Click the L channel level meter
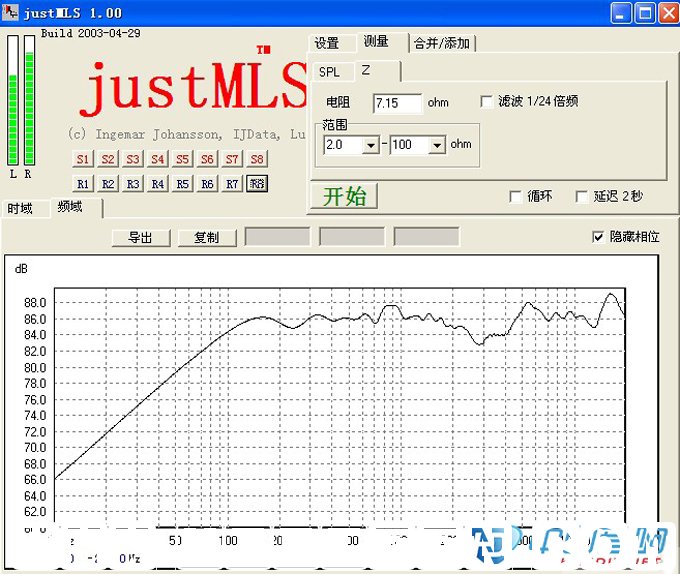The image size is (680, 574). coord(13,100)
